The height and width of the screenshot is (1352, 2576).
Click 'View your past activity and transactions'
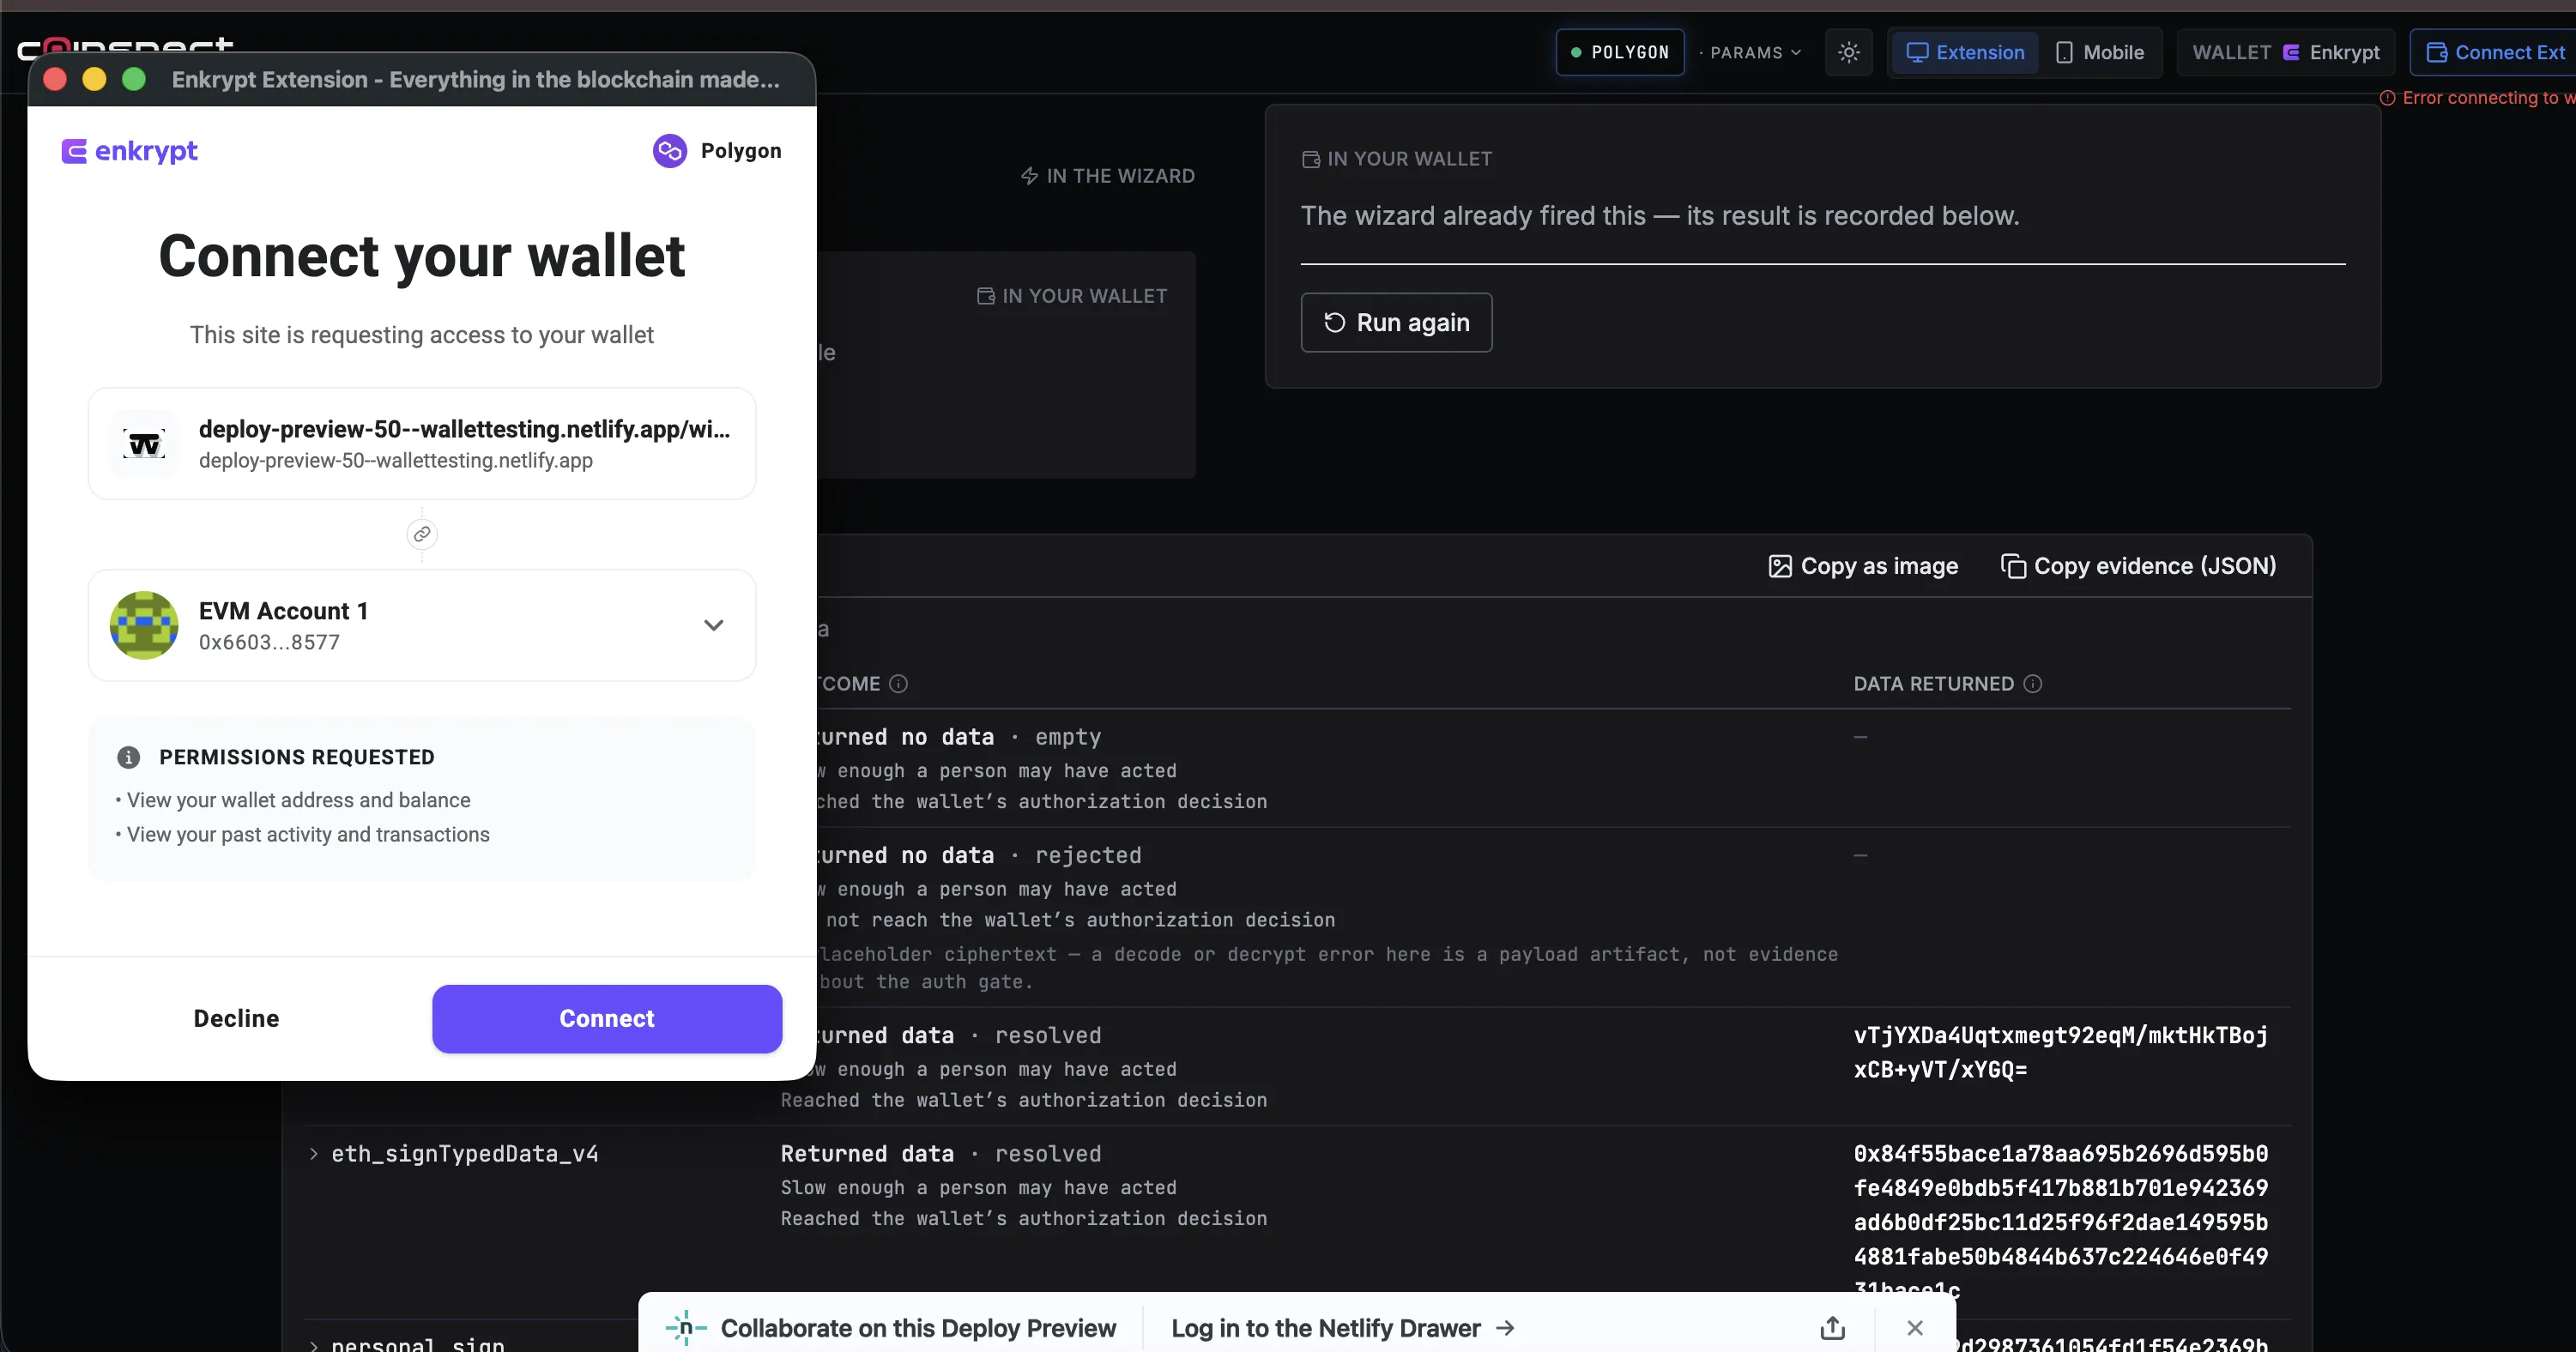point(308,834)
